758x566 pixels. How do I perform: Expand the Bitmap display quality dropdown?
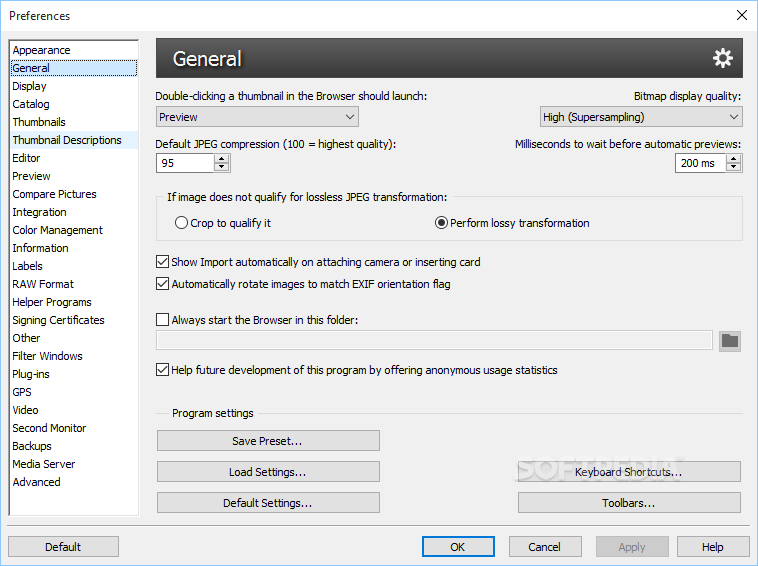pos(641,117)
